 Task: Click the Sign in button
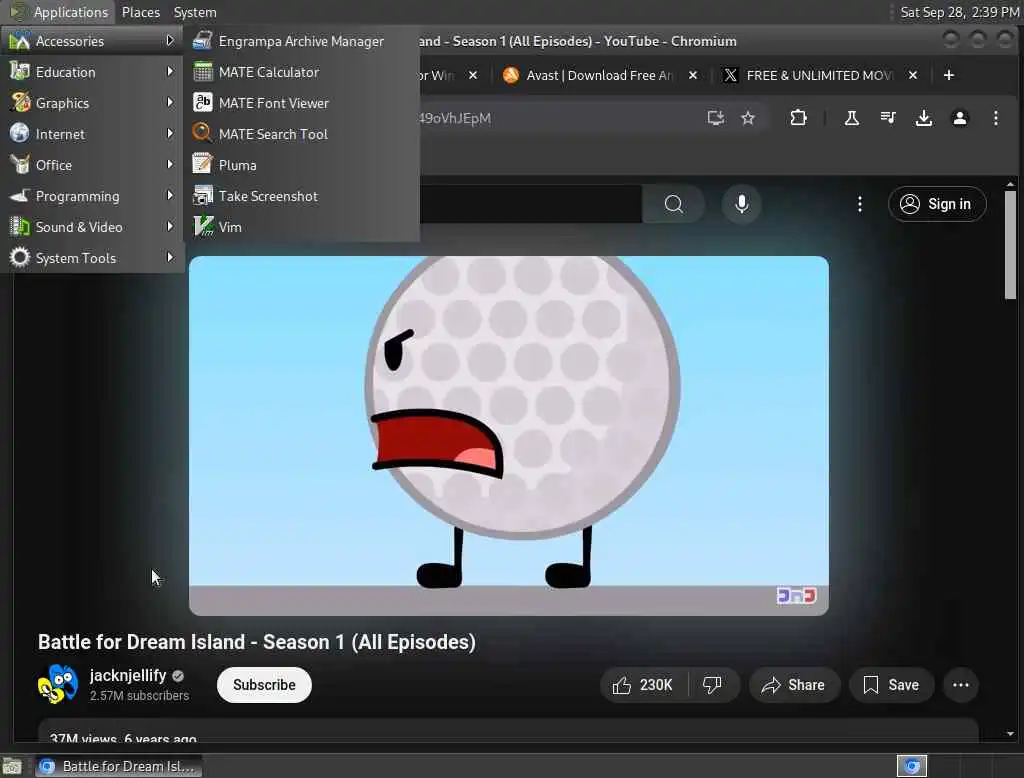pos(936,204)
